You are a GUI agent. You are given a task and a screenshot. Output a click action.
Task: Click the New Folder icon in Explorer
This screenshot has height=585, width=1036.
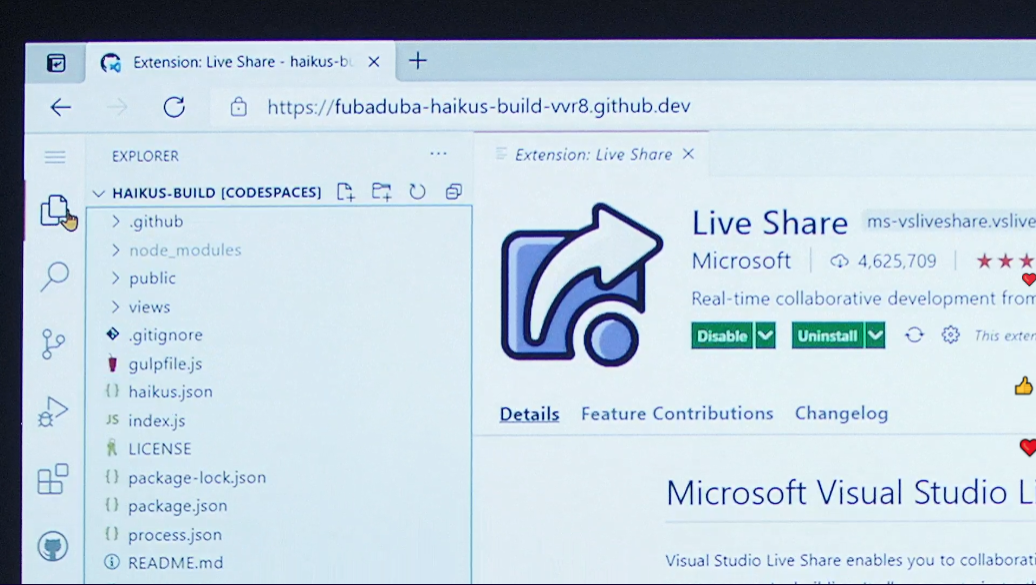point(381,192)
